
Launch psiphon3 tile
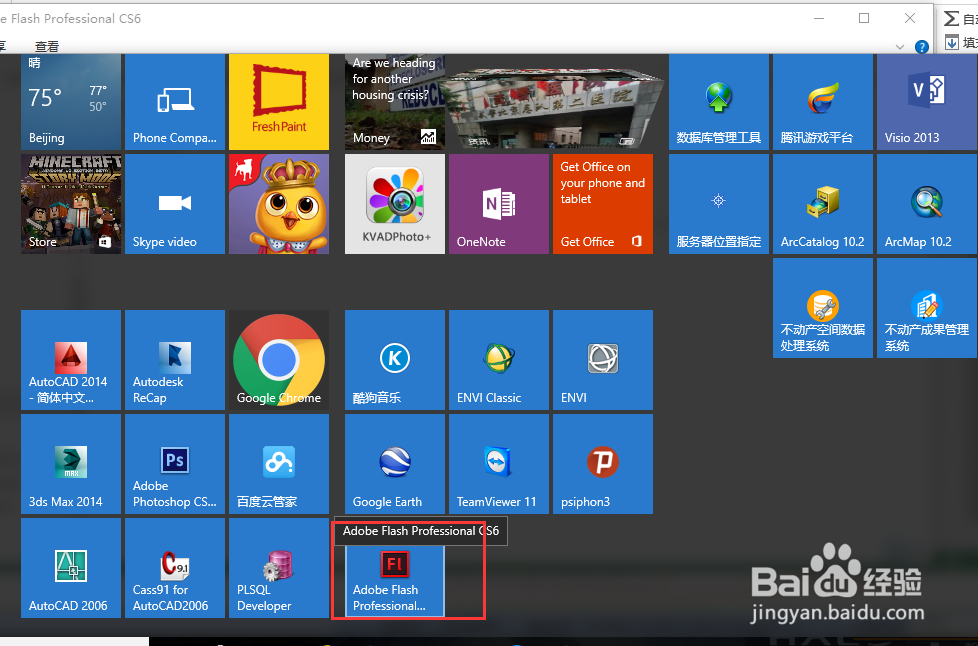pyautogui.click(x=603, y=464)
